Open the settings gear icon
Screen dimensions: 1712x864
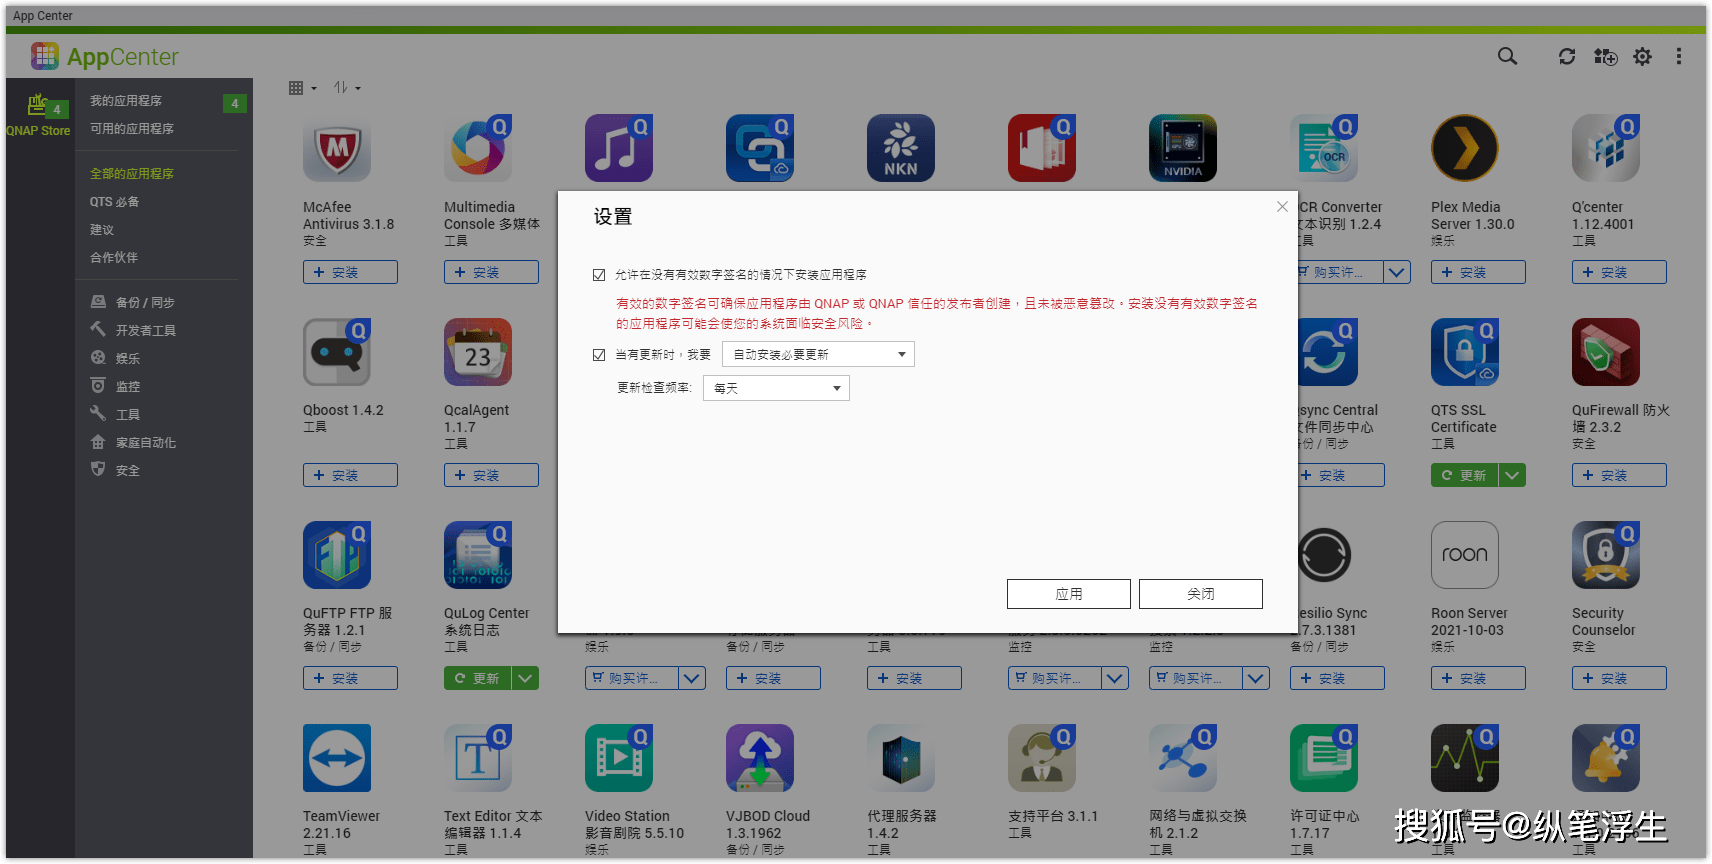tap(1642, 57)
